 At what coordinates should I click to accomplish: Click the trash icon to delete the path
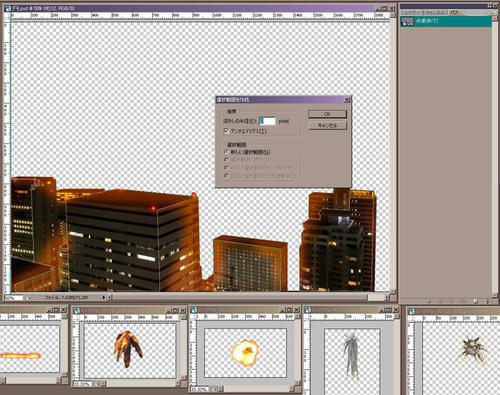[487, 301]
